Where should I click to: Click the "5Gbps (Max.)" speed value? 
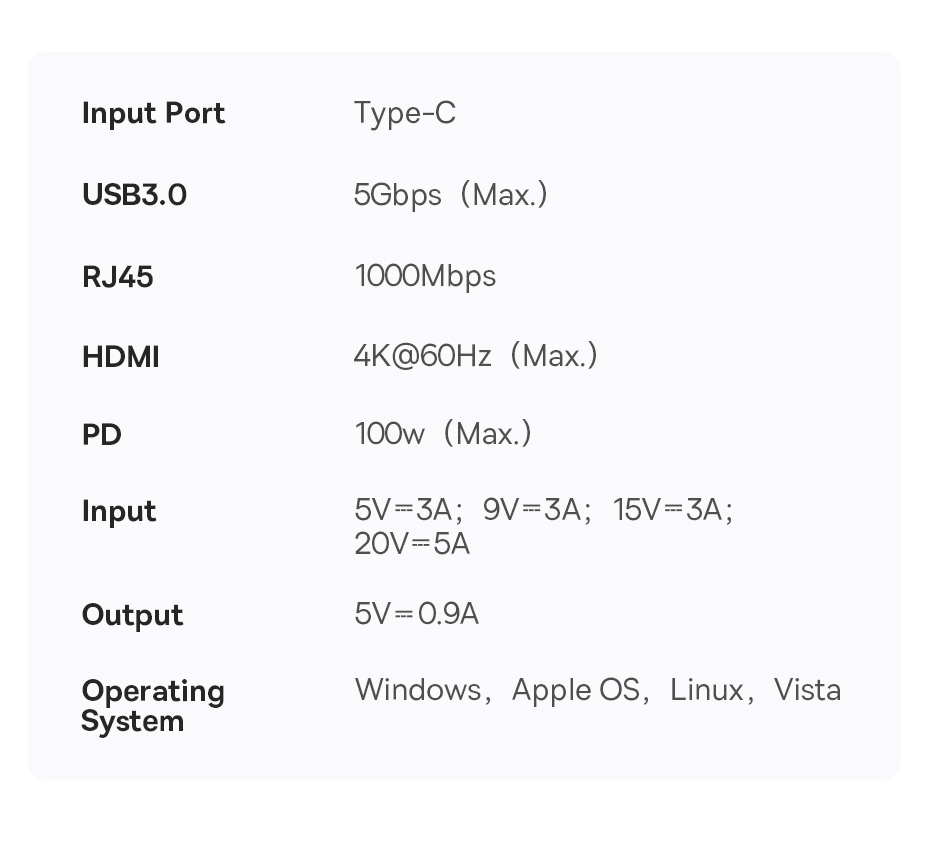[x=451, y=195]
